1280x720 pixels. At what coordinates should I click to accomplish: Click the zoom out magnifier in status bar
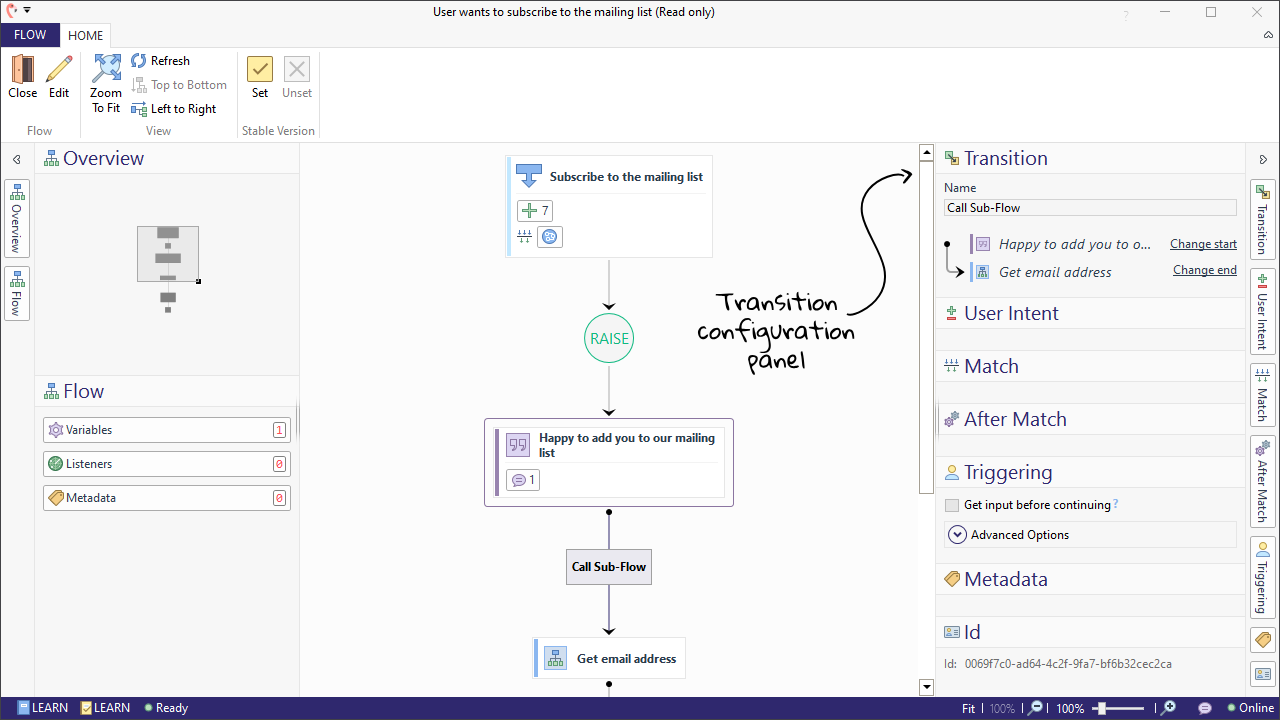(1037, 708)
